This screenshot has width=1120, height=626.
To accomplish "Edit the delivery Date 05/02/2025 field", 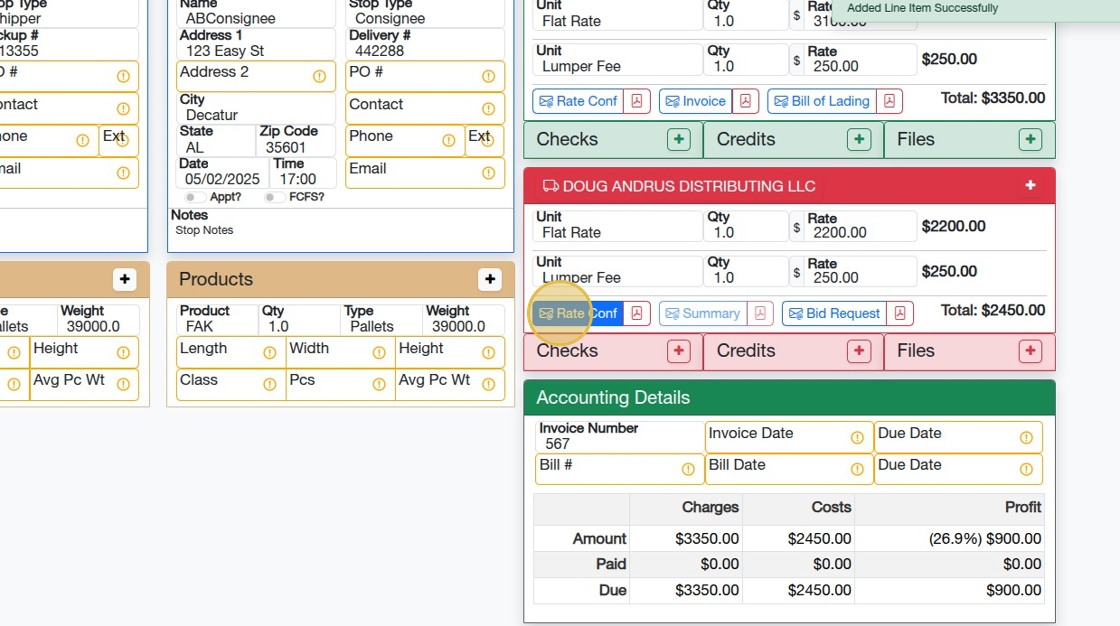I will click(x=222, y=172).
